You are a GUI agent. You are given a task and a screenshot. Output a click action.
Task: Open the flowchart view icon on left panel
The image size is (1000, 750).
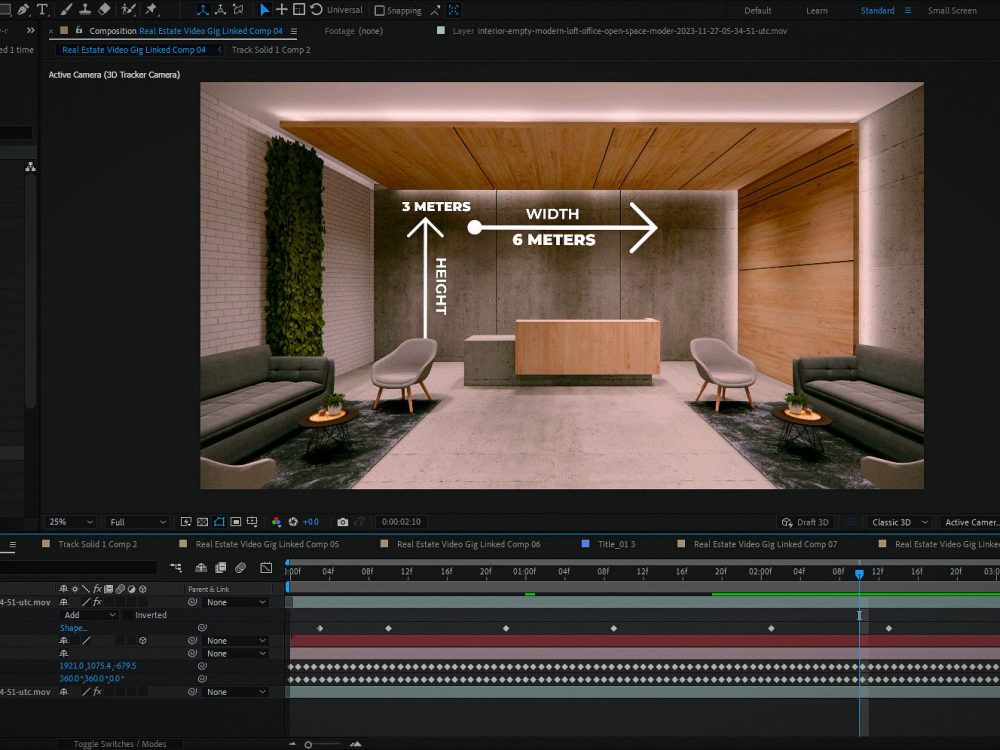point(30,167)
